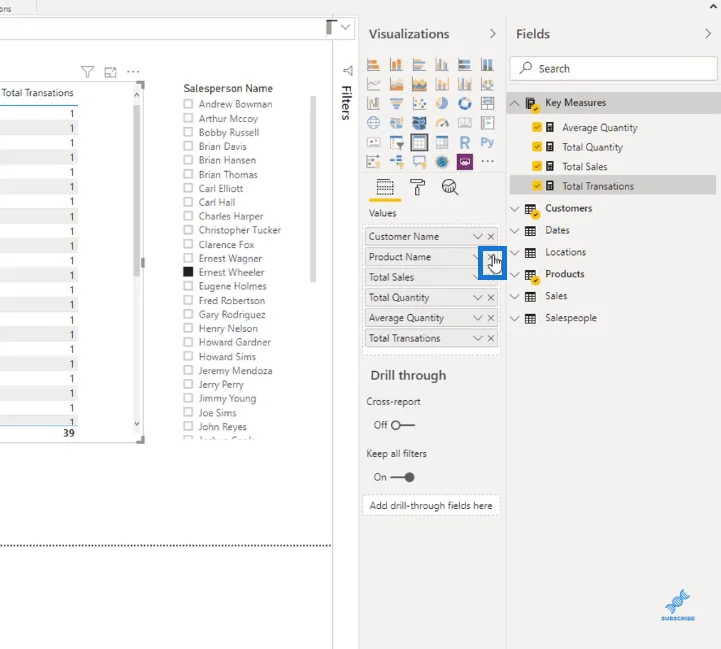Image resolution: width=721 pixels, height=649 pixels.
Task: Expand the Salespeople table
Action: pos(515,318)
